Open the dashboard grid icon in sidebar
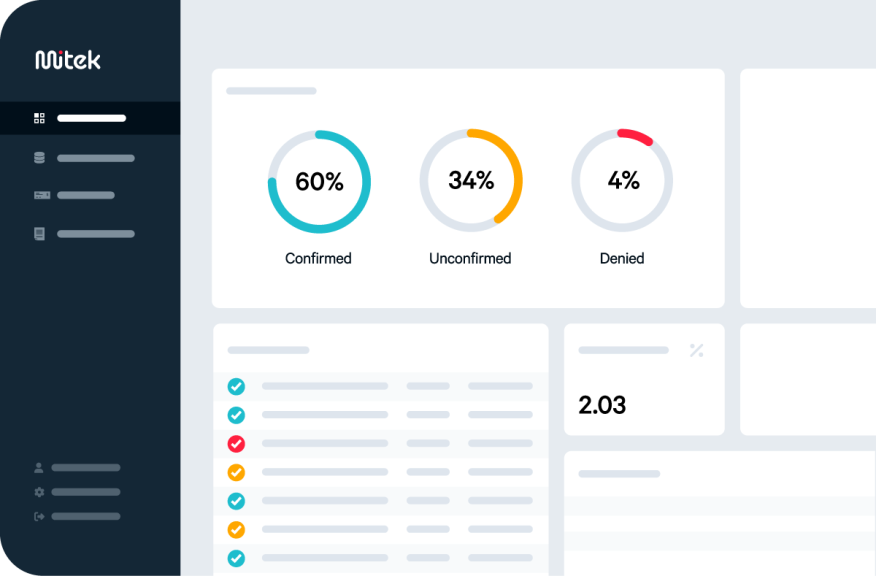Viewport: 876px width, 576px height. [39, 118]
